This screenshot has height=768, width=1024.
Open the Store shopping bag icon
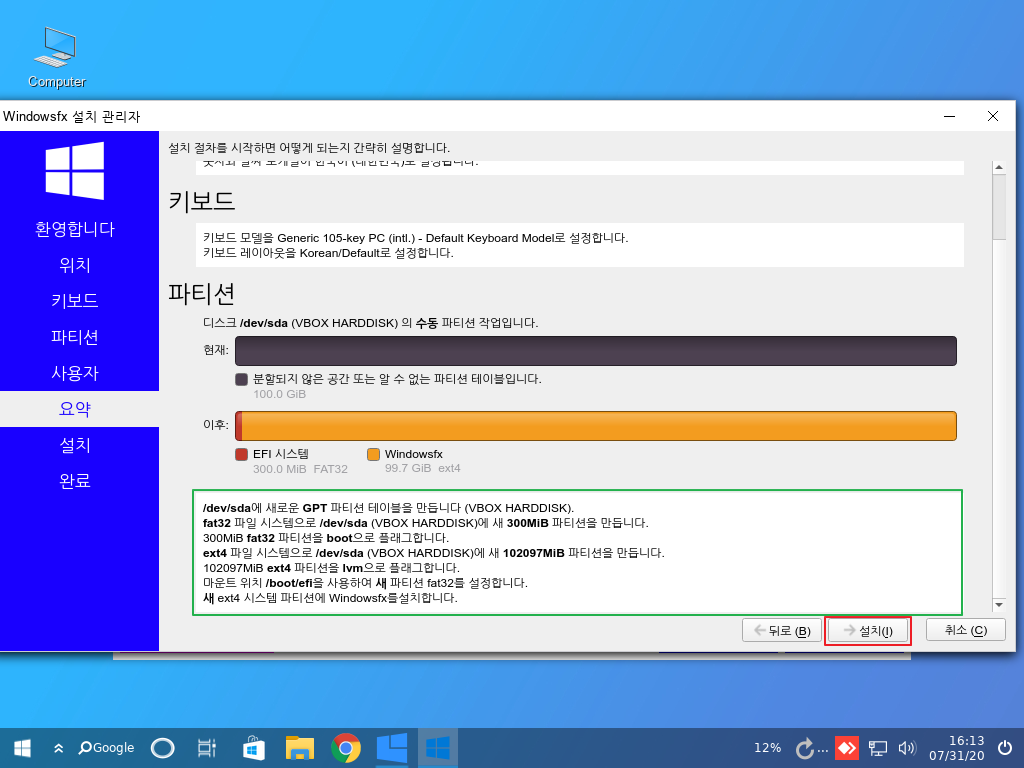(x=253, y=748)
